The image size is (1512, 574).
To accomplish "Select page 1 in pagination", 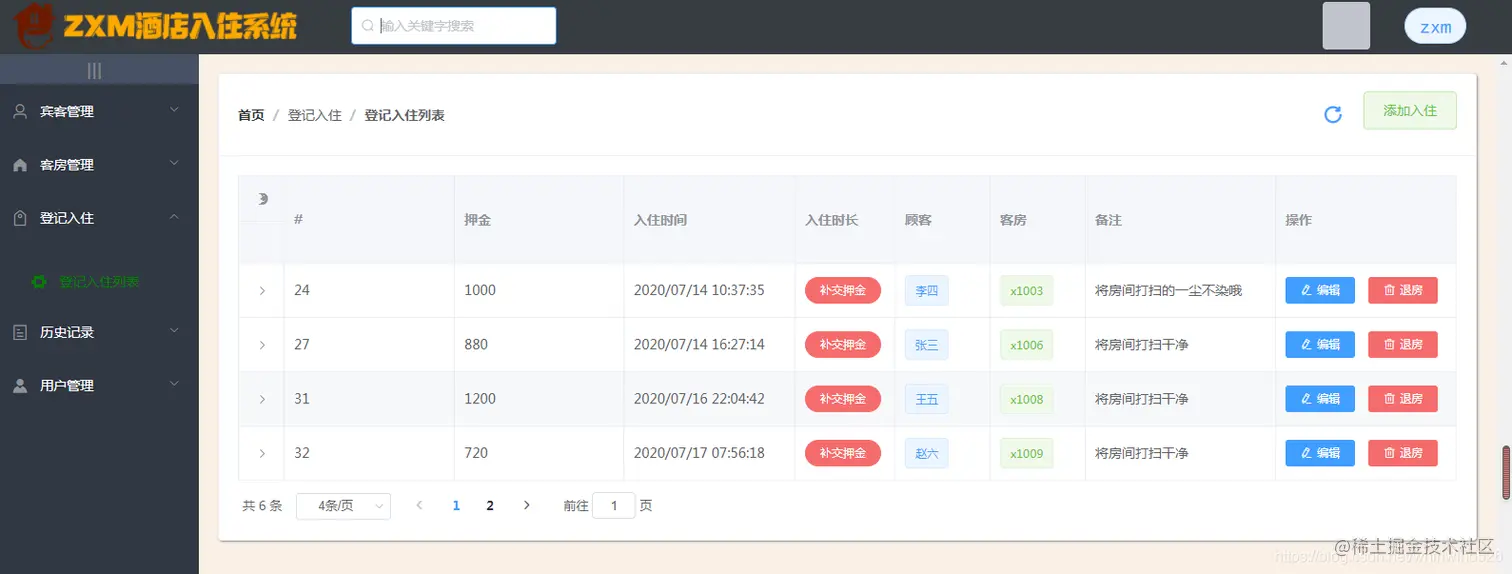I will [x=456, y=506].
